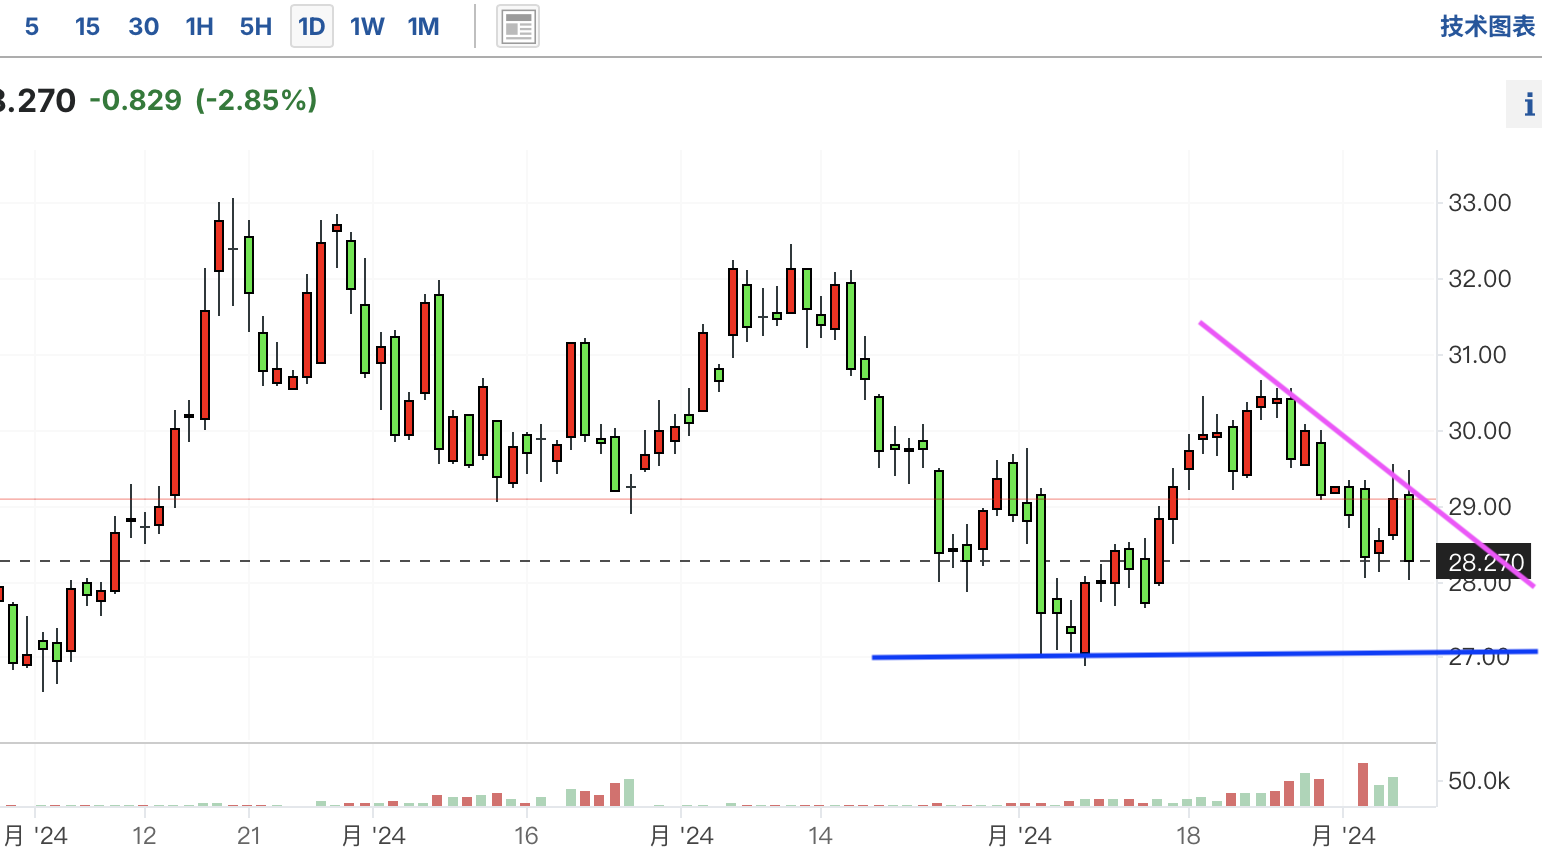
Task: Click the 21 date axis label
Action: 249,836
